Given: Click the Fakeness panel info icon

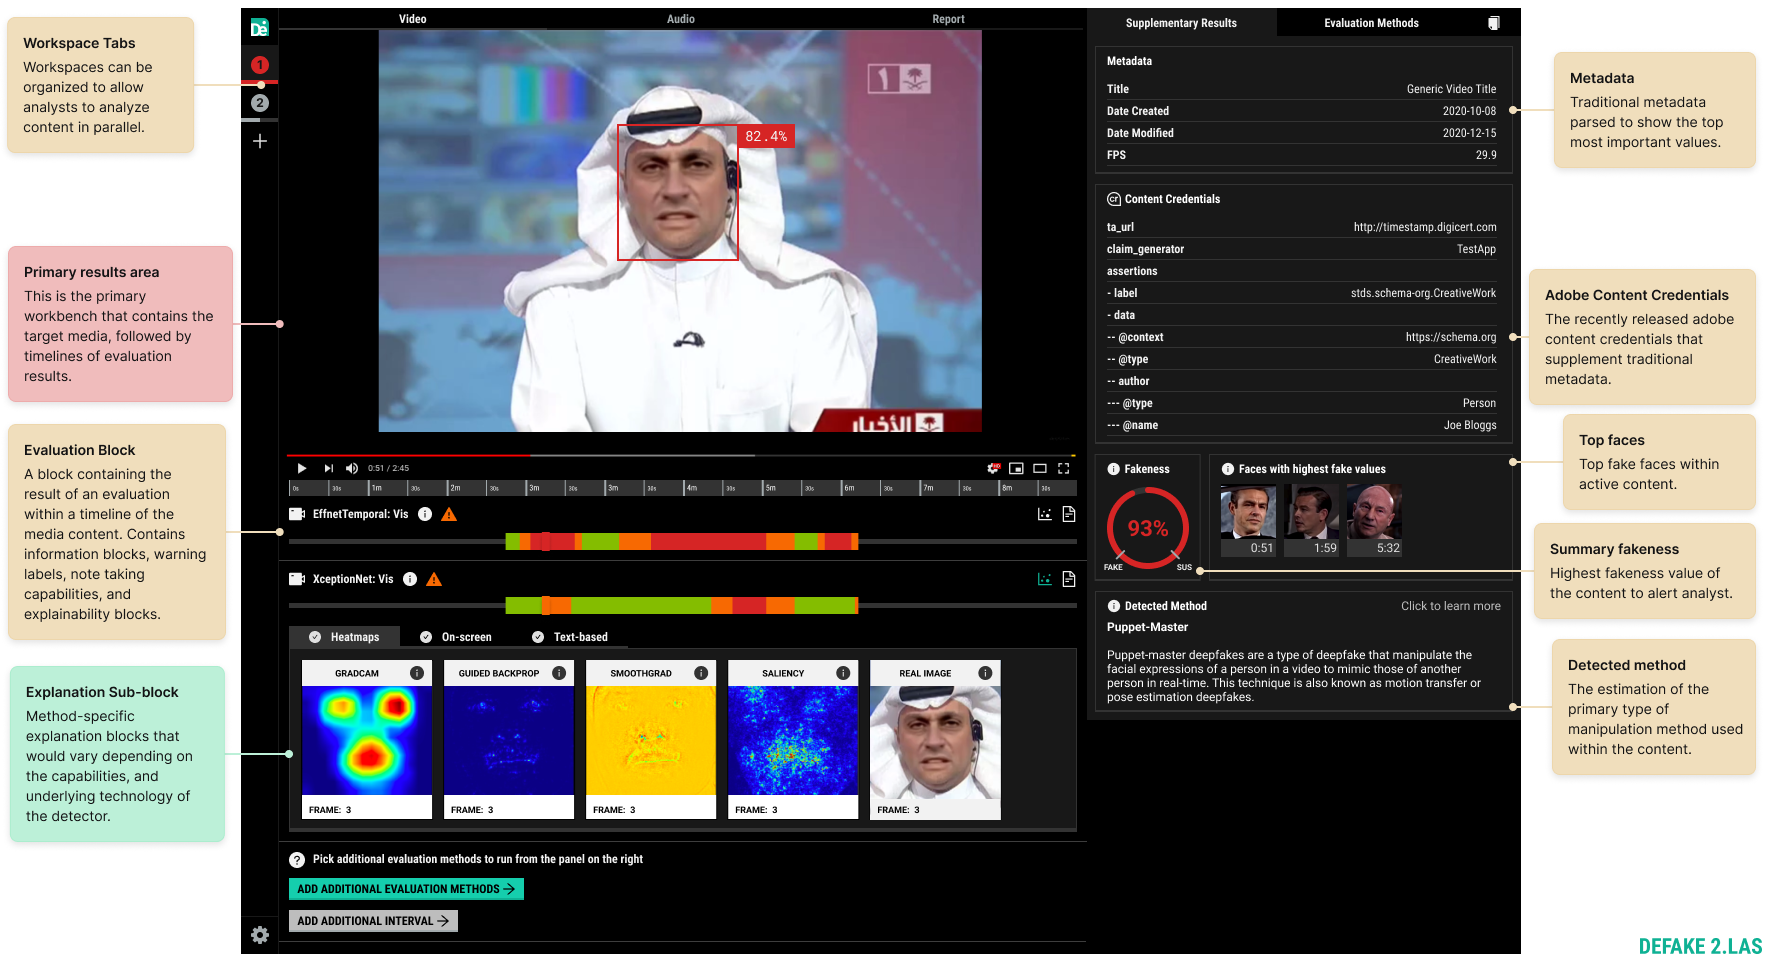Looking at the screenshot, I should [x=1113, y=468].
